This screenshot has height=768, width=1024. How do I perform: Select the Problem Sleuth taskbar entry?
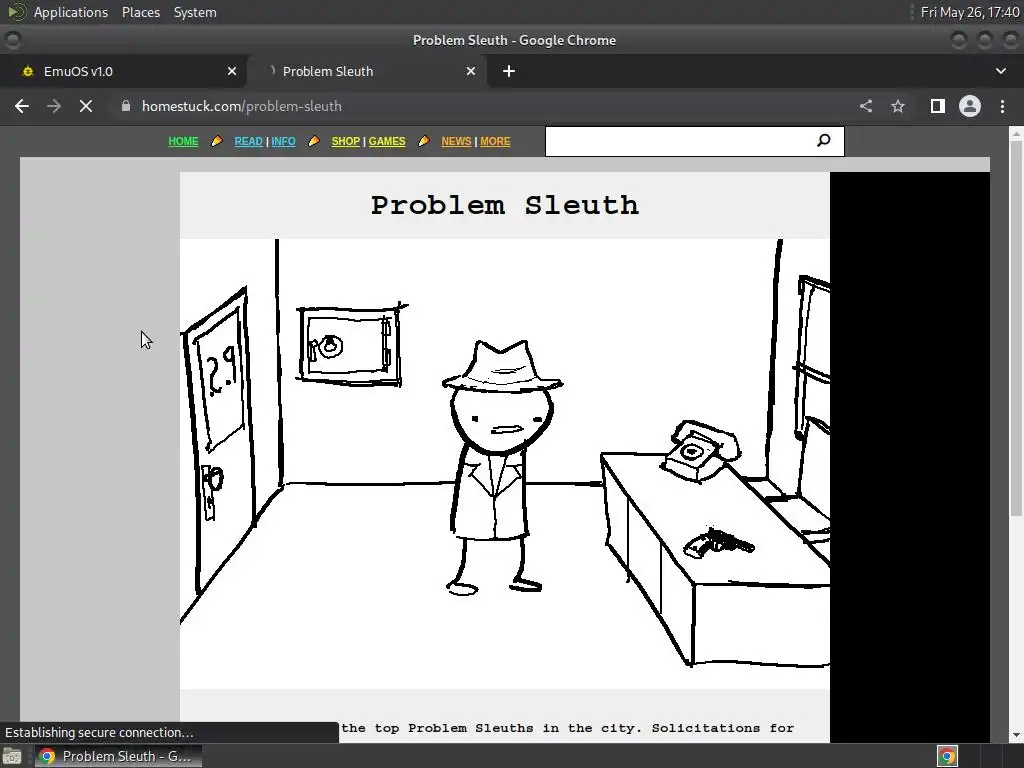click(x=118, y=756)
